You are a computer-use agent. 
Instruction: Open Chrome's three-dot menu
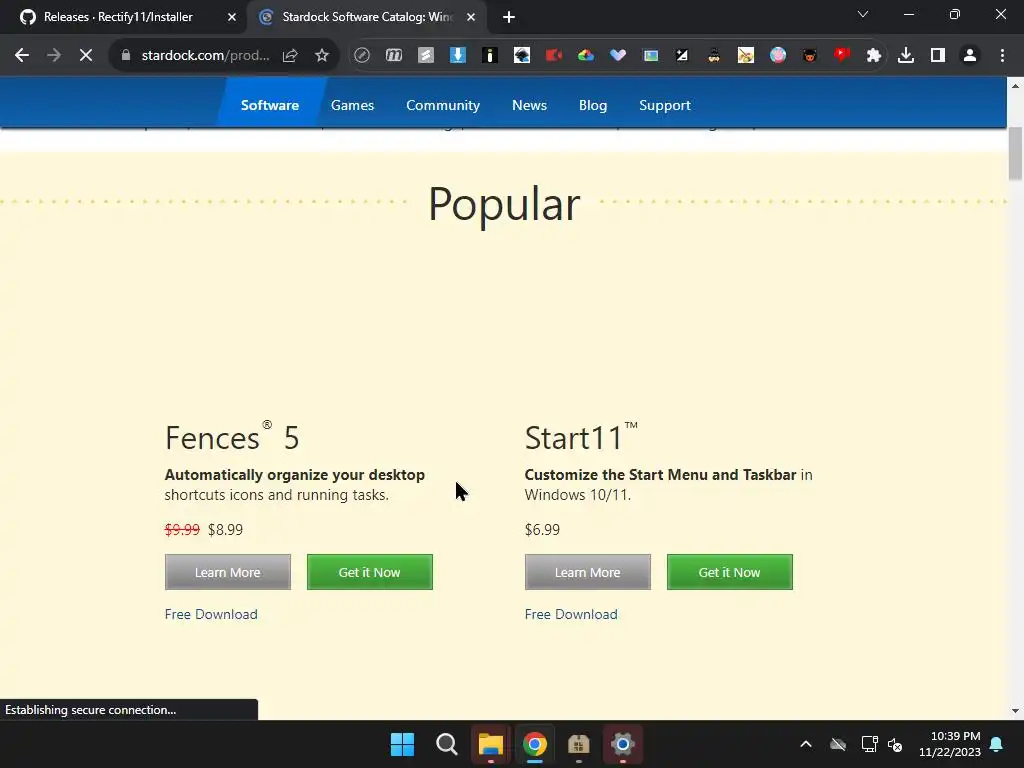[x=1002, y=56]
